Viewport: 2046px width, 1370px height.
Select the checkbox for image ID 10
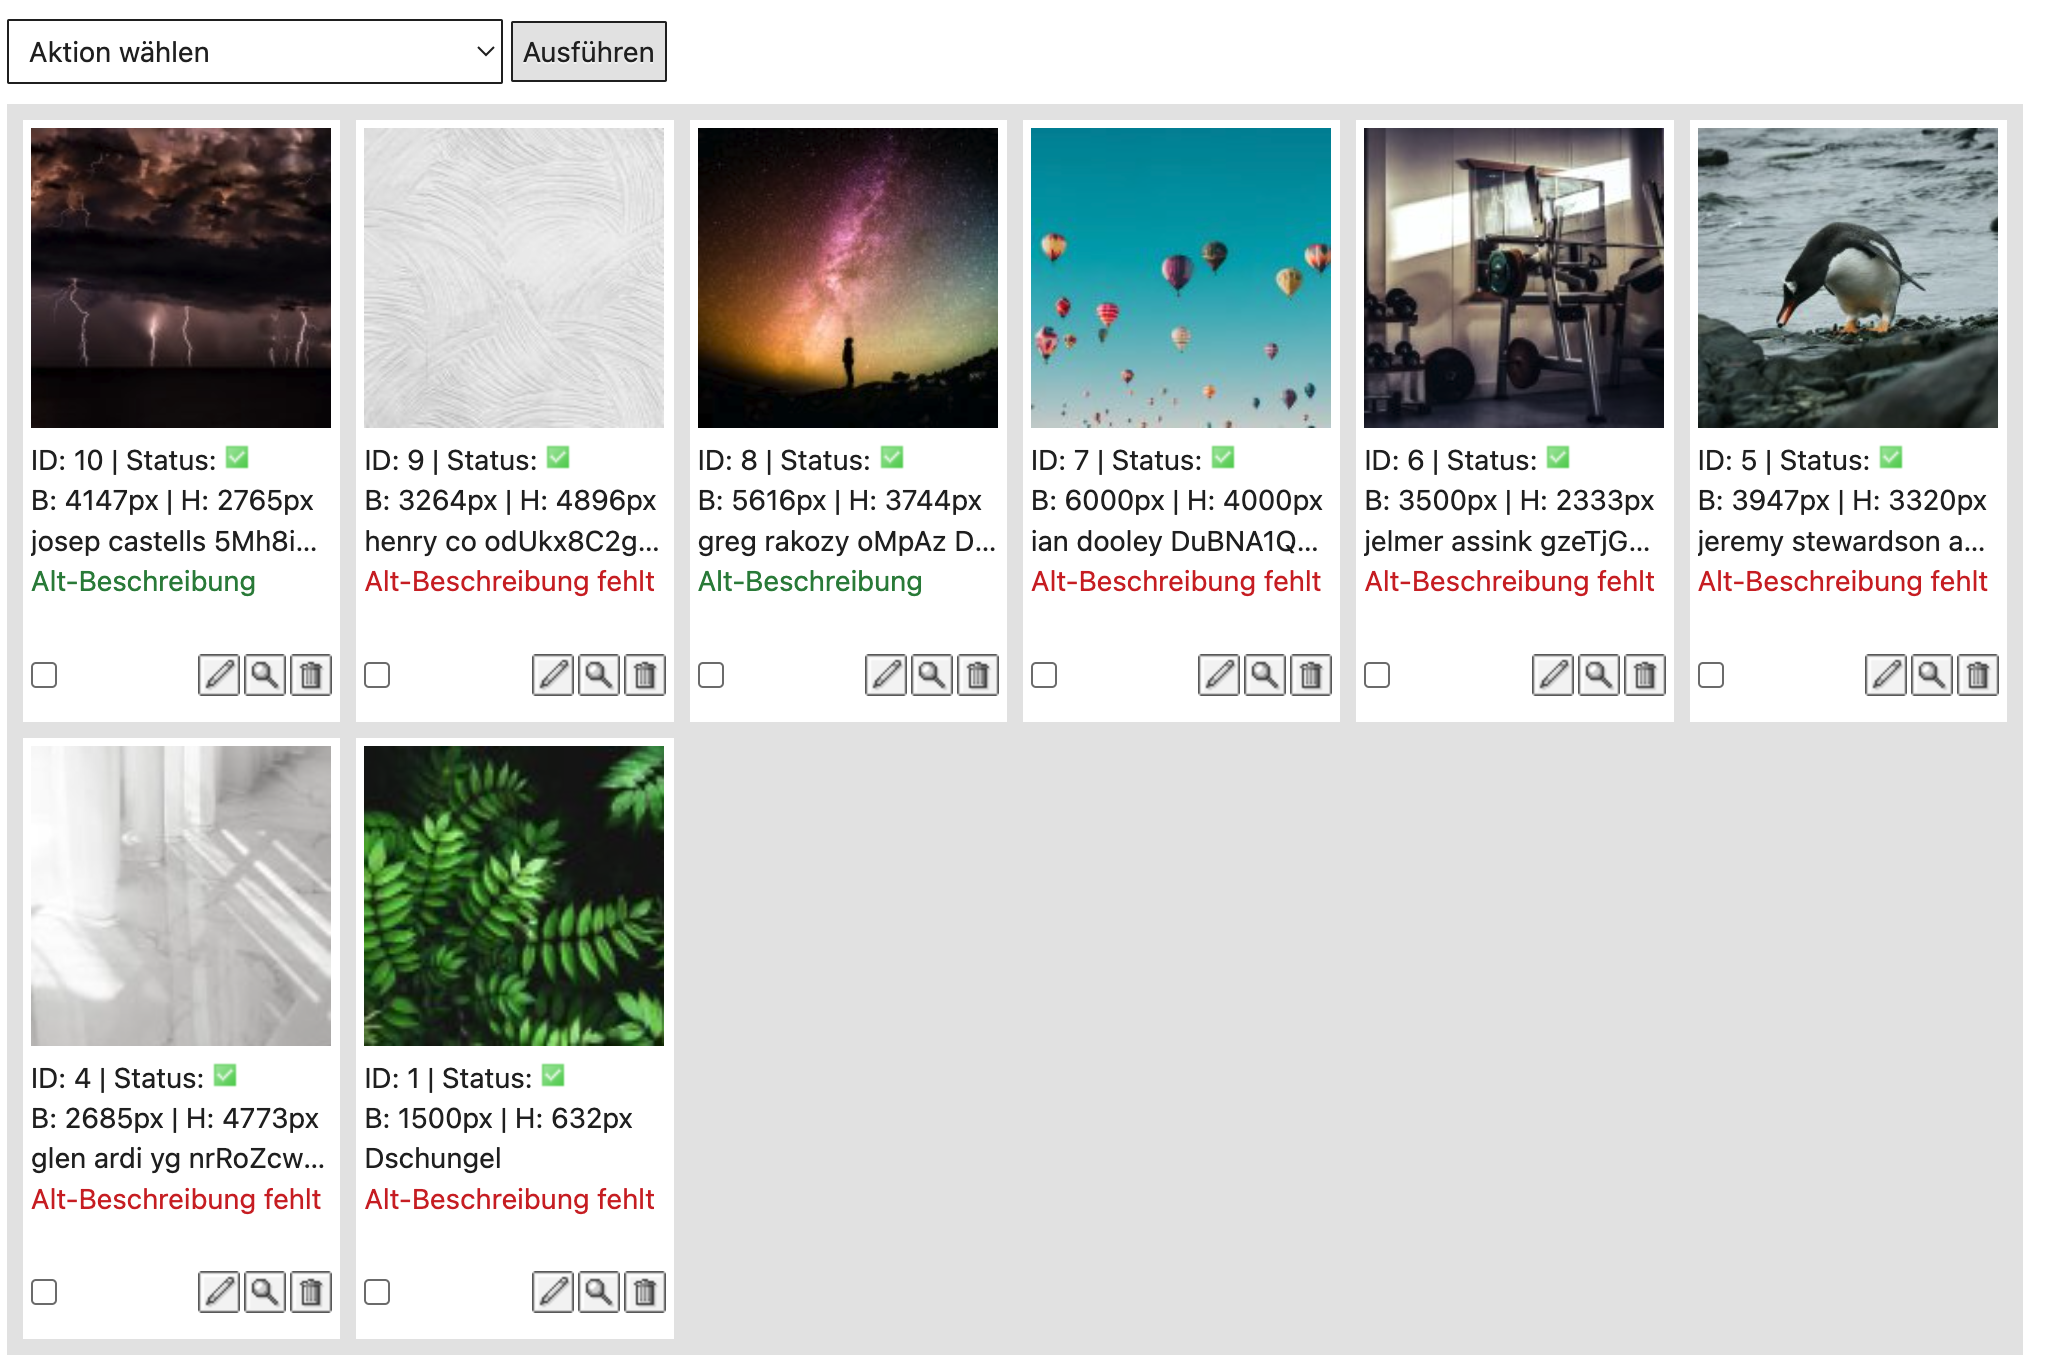(44, 675)
